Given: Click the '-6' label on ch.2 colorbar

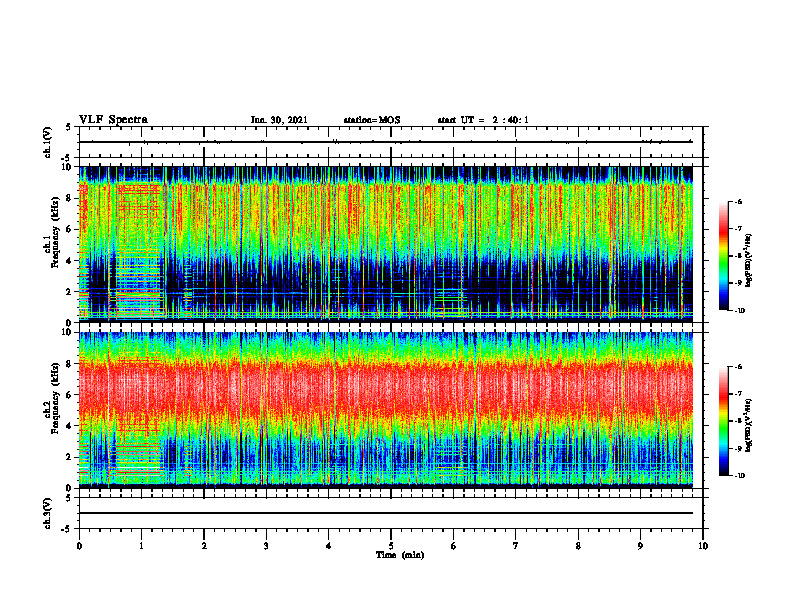Looking at the screenshot, I should (738, 367).
